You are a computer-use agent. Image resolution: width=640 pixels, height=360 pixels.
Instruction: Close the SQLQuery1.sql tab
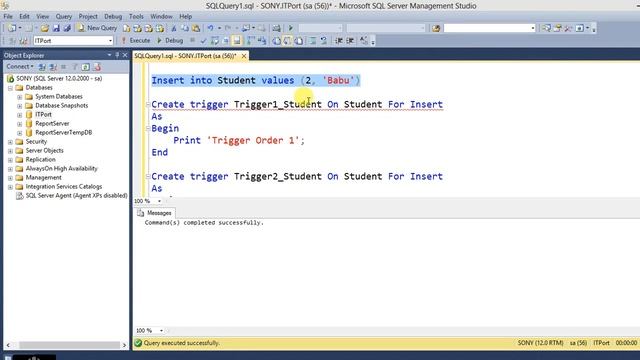click(244, 56)
